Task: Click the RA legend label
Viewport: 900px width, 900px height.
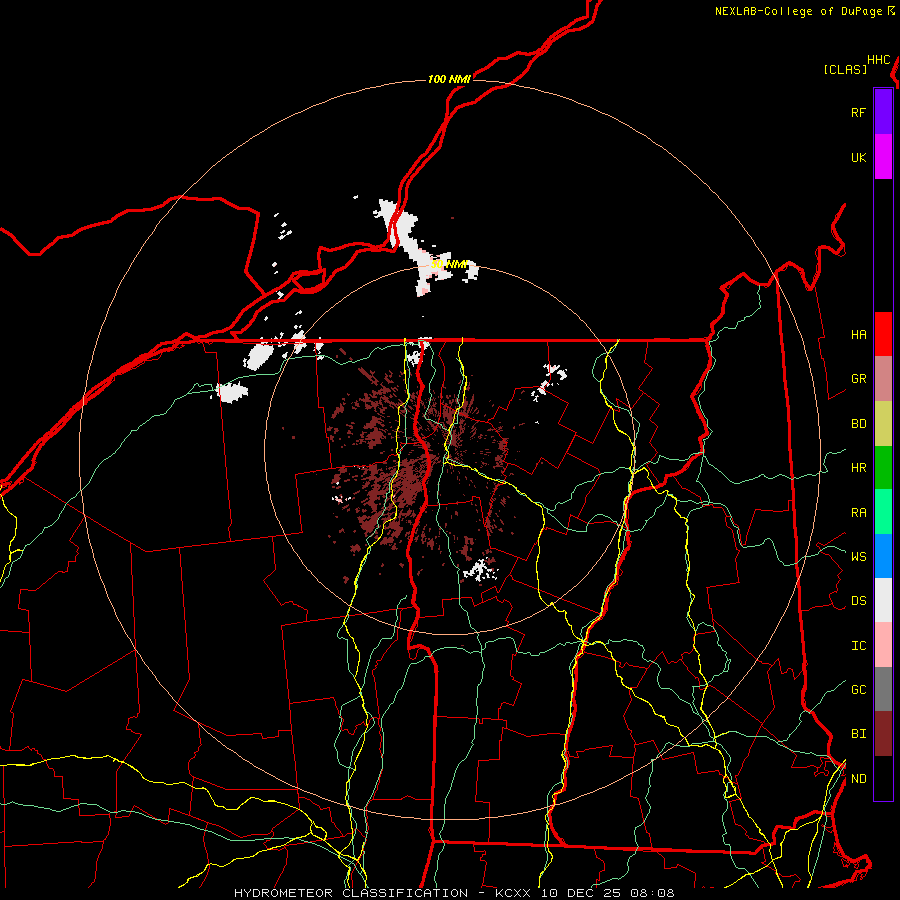Action: pos(858,513)
